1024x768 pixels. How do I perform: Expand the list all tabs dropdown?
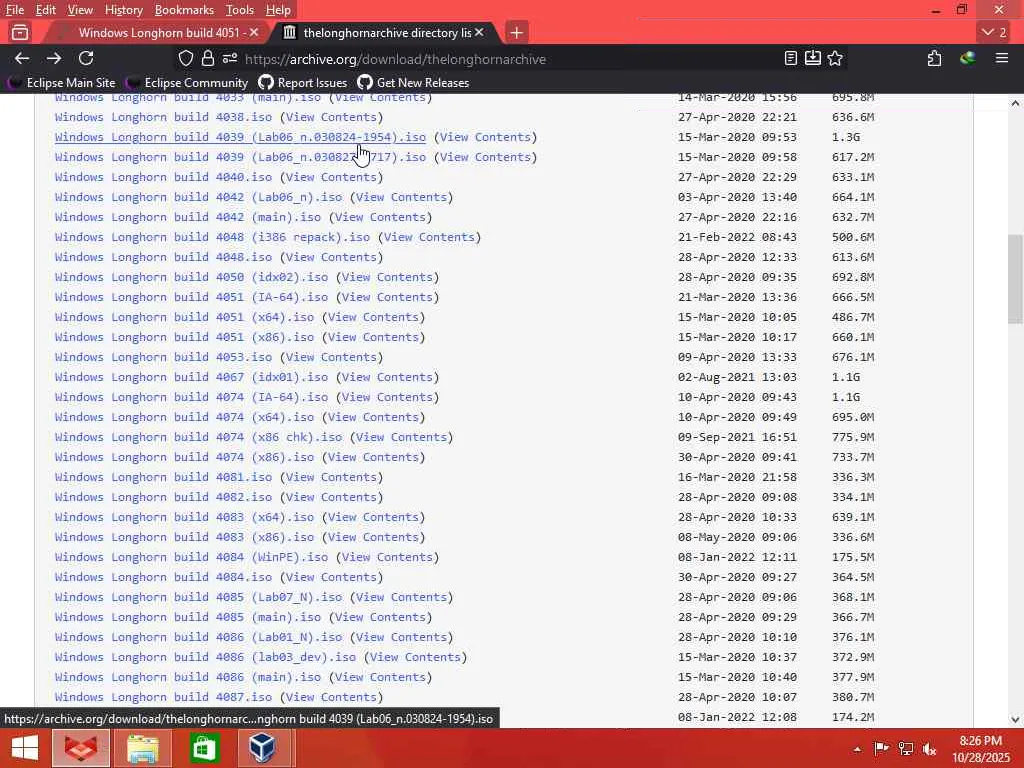(994, 32)
